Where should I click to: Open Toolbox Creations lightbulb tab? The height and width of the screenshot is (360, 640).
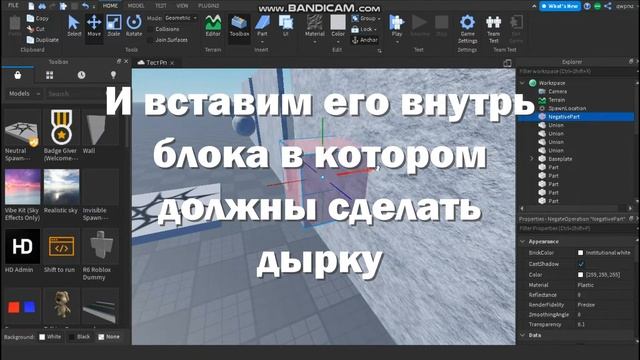pos(113,75)
